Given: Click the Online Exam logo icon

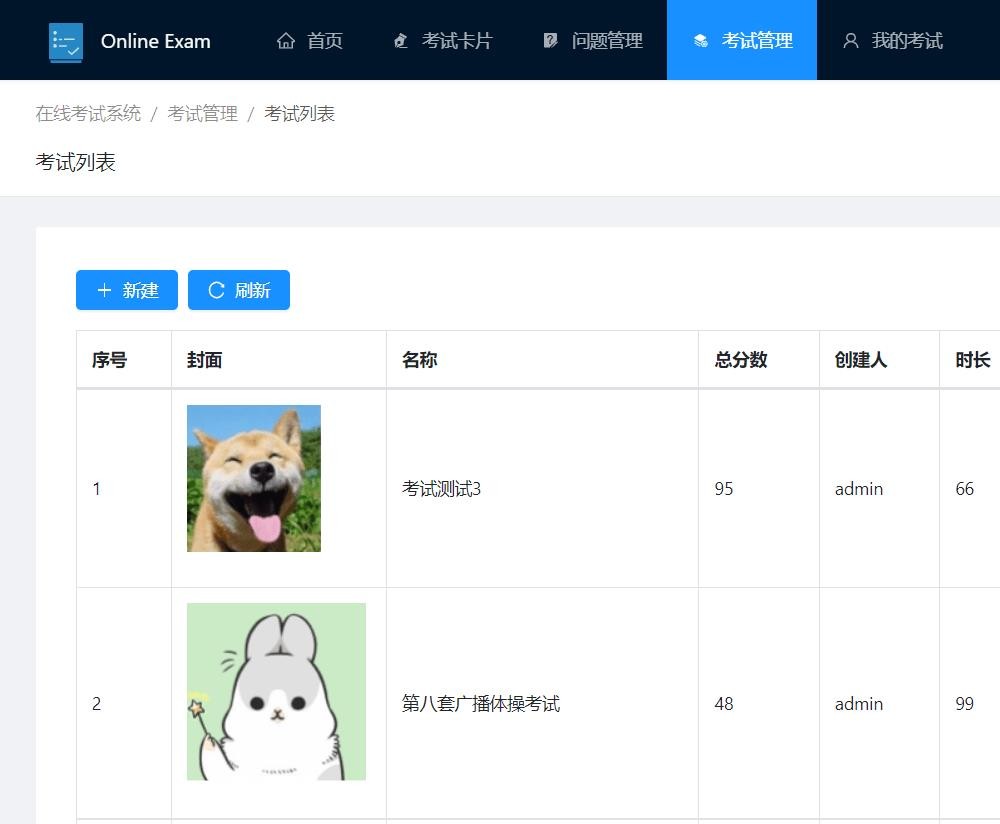Looking at the screenshot, I should pos(66,42).
